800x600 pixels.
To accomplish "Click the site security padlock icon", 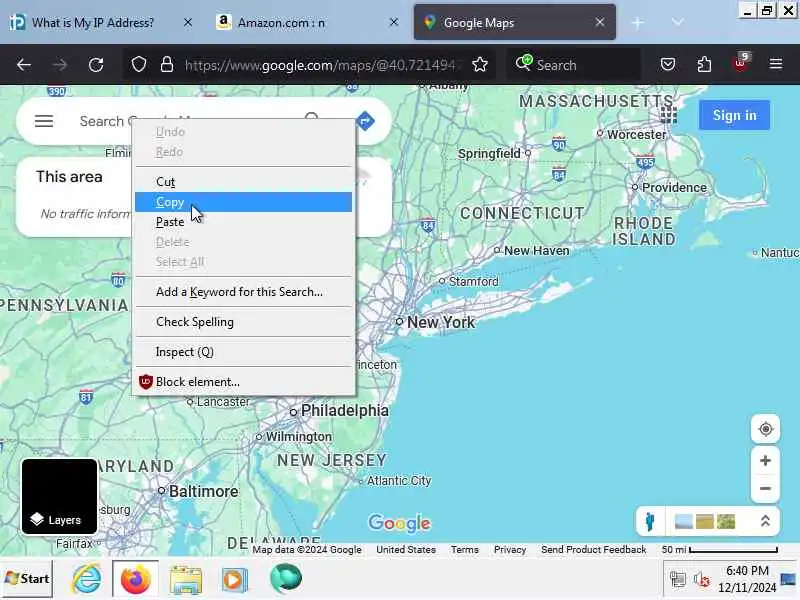I will coord(167,65).
